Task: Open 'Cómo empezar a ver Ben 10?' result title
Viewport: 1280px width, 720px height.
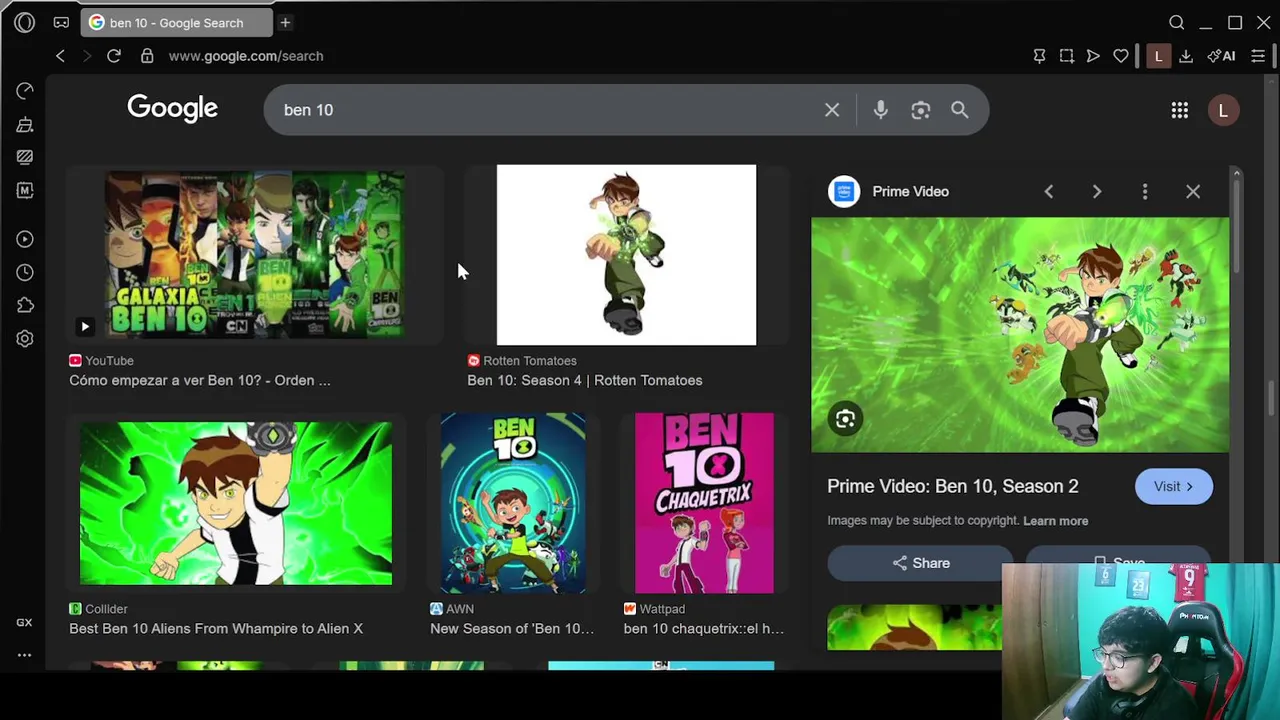Action: pos(200,380)
